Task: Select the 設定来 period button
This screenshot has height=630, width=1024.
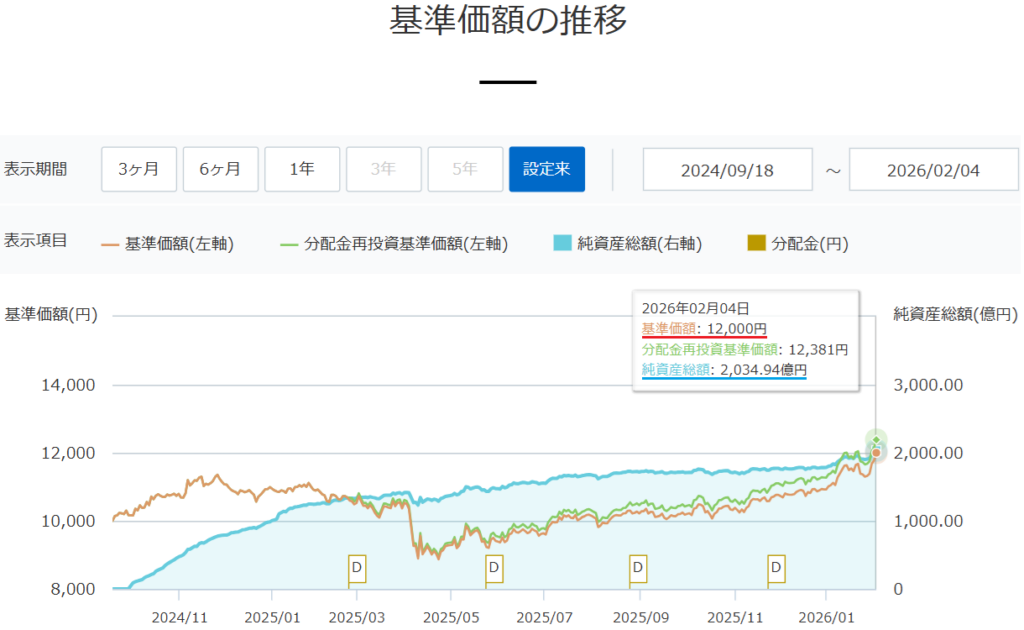Action: click(x=547, y=169)
